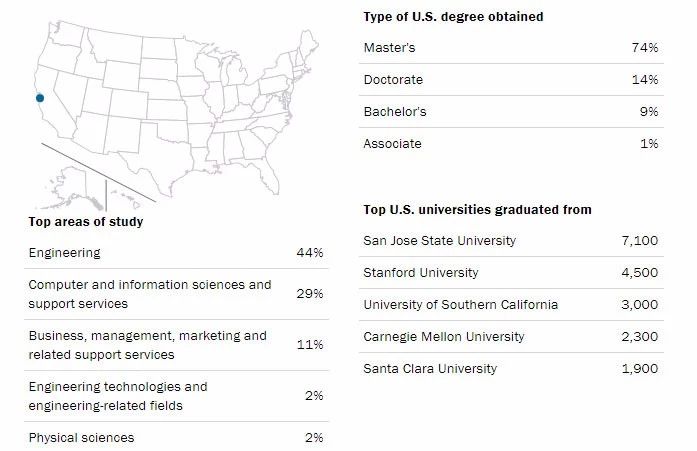Click Business, management, marketing row
The width and height of the screenshot is (697, 451).
(148, 345)
